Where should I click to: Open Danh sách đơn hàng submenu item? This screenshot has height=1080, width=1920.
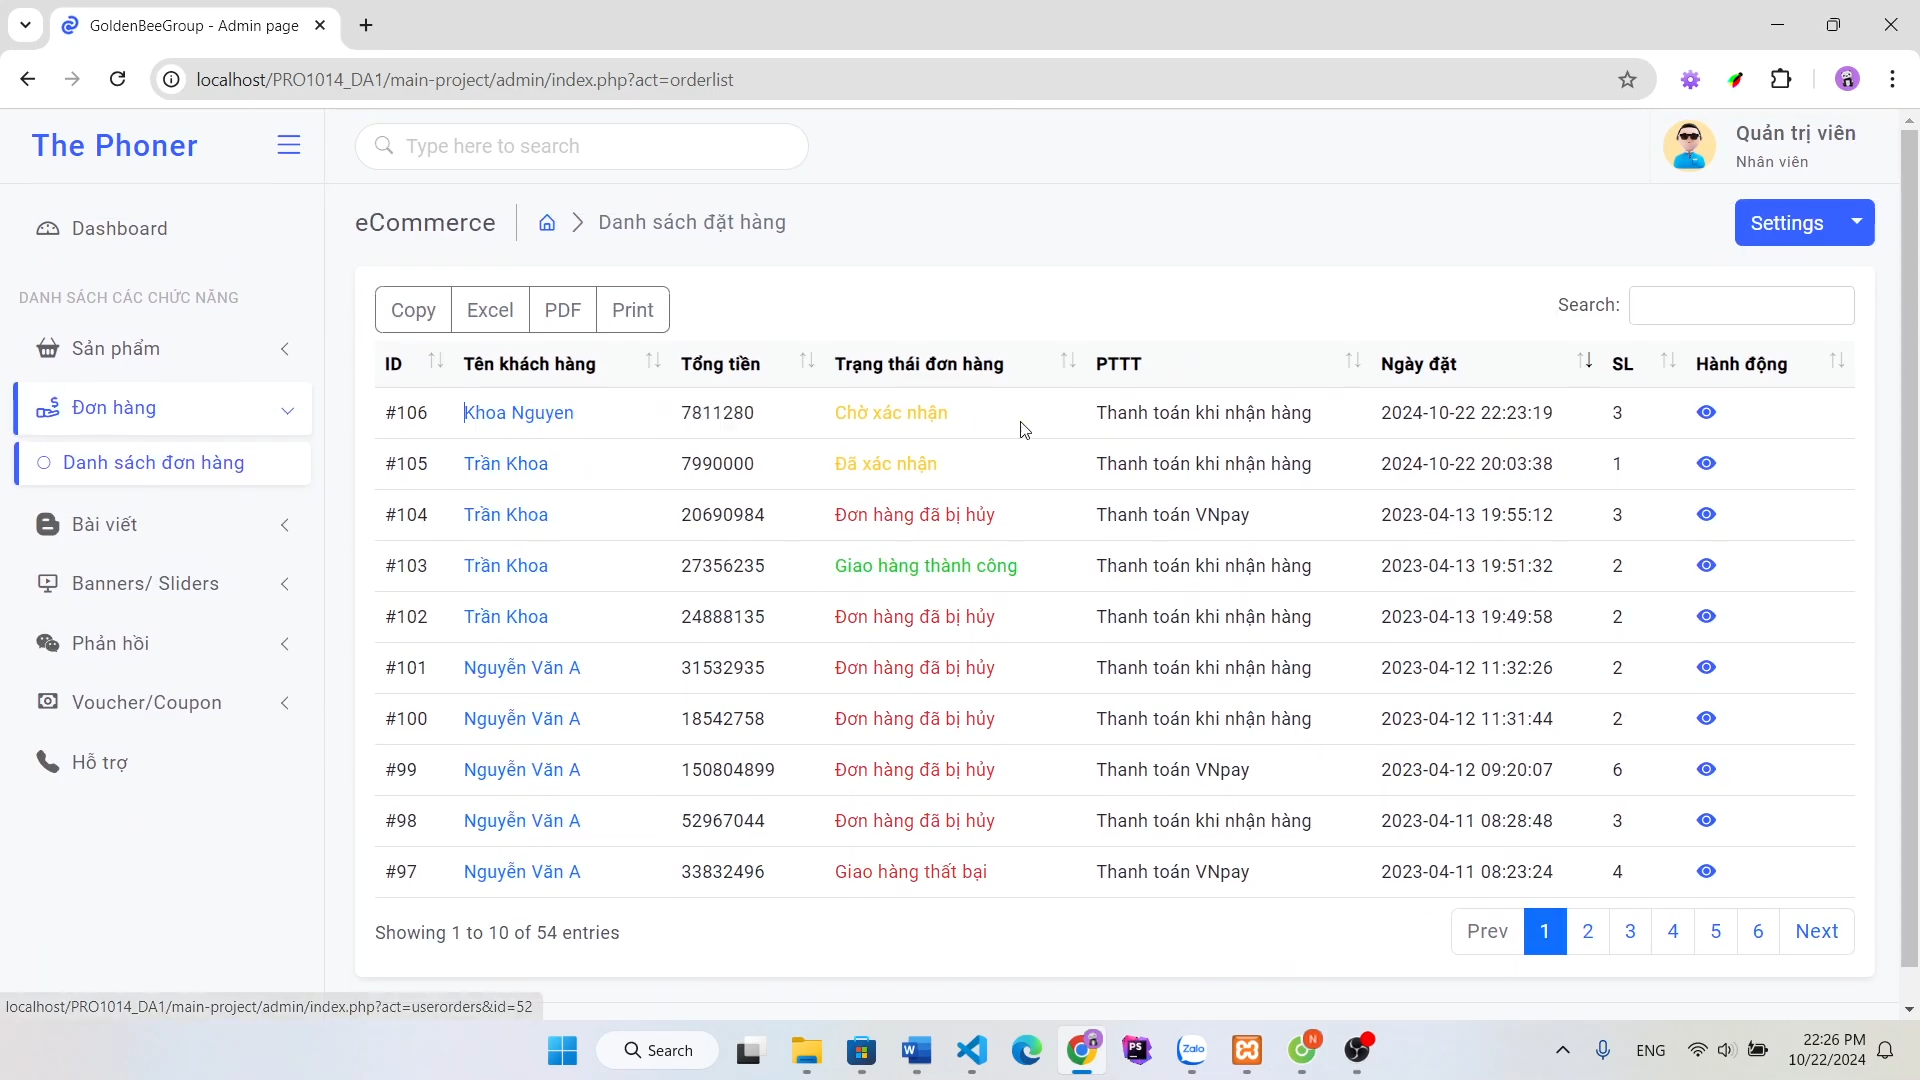(164, 463)
